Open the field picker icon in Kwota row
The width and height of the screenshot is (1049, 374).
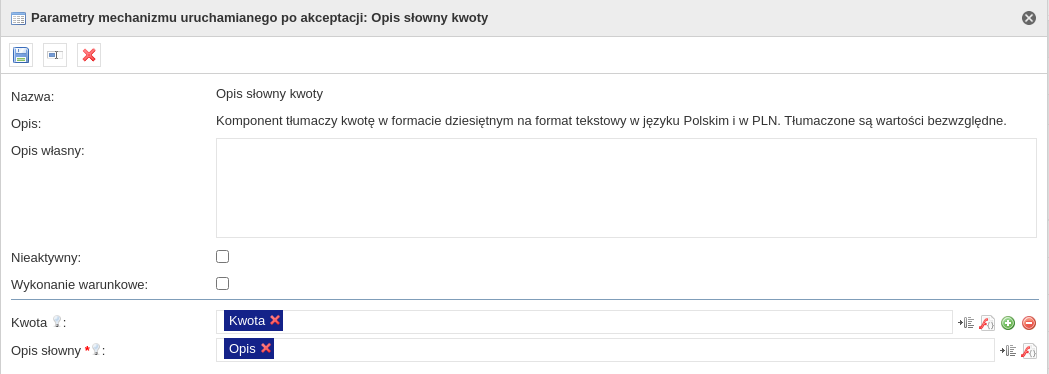[965, 323]
